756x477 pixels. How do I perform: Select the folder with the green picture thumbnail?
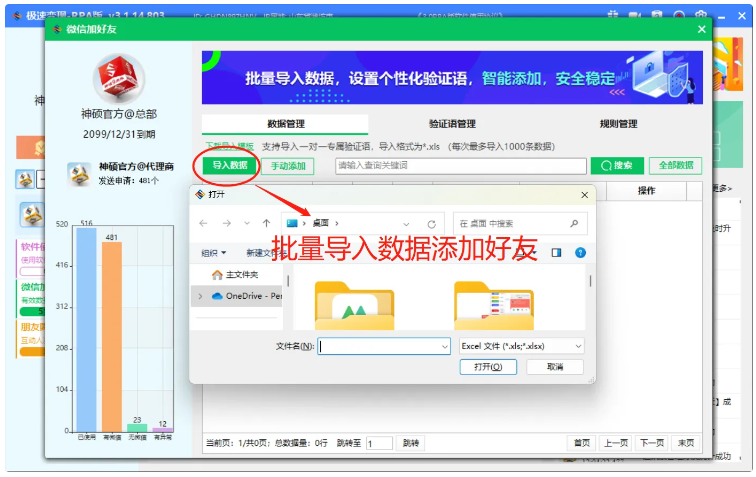point(354,306)
